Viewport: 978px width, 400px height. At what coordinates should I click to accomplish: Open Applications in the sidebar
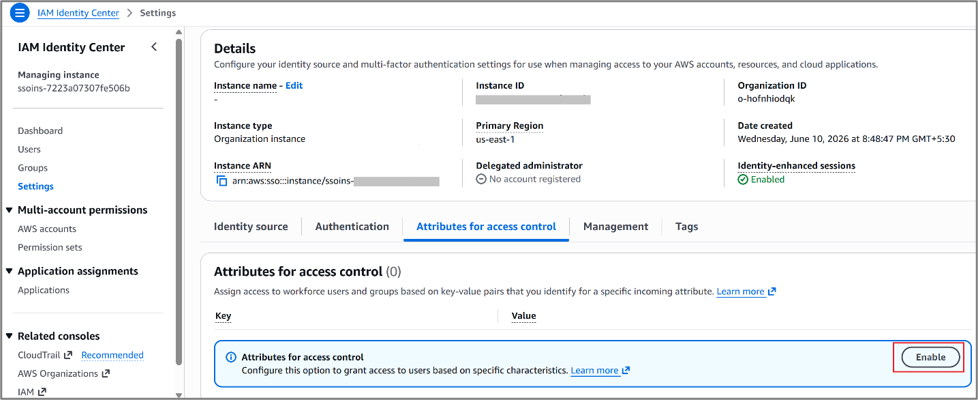pyautogui.click(x=44, y=290)
